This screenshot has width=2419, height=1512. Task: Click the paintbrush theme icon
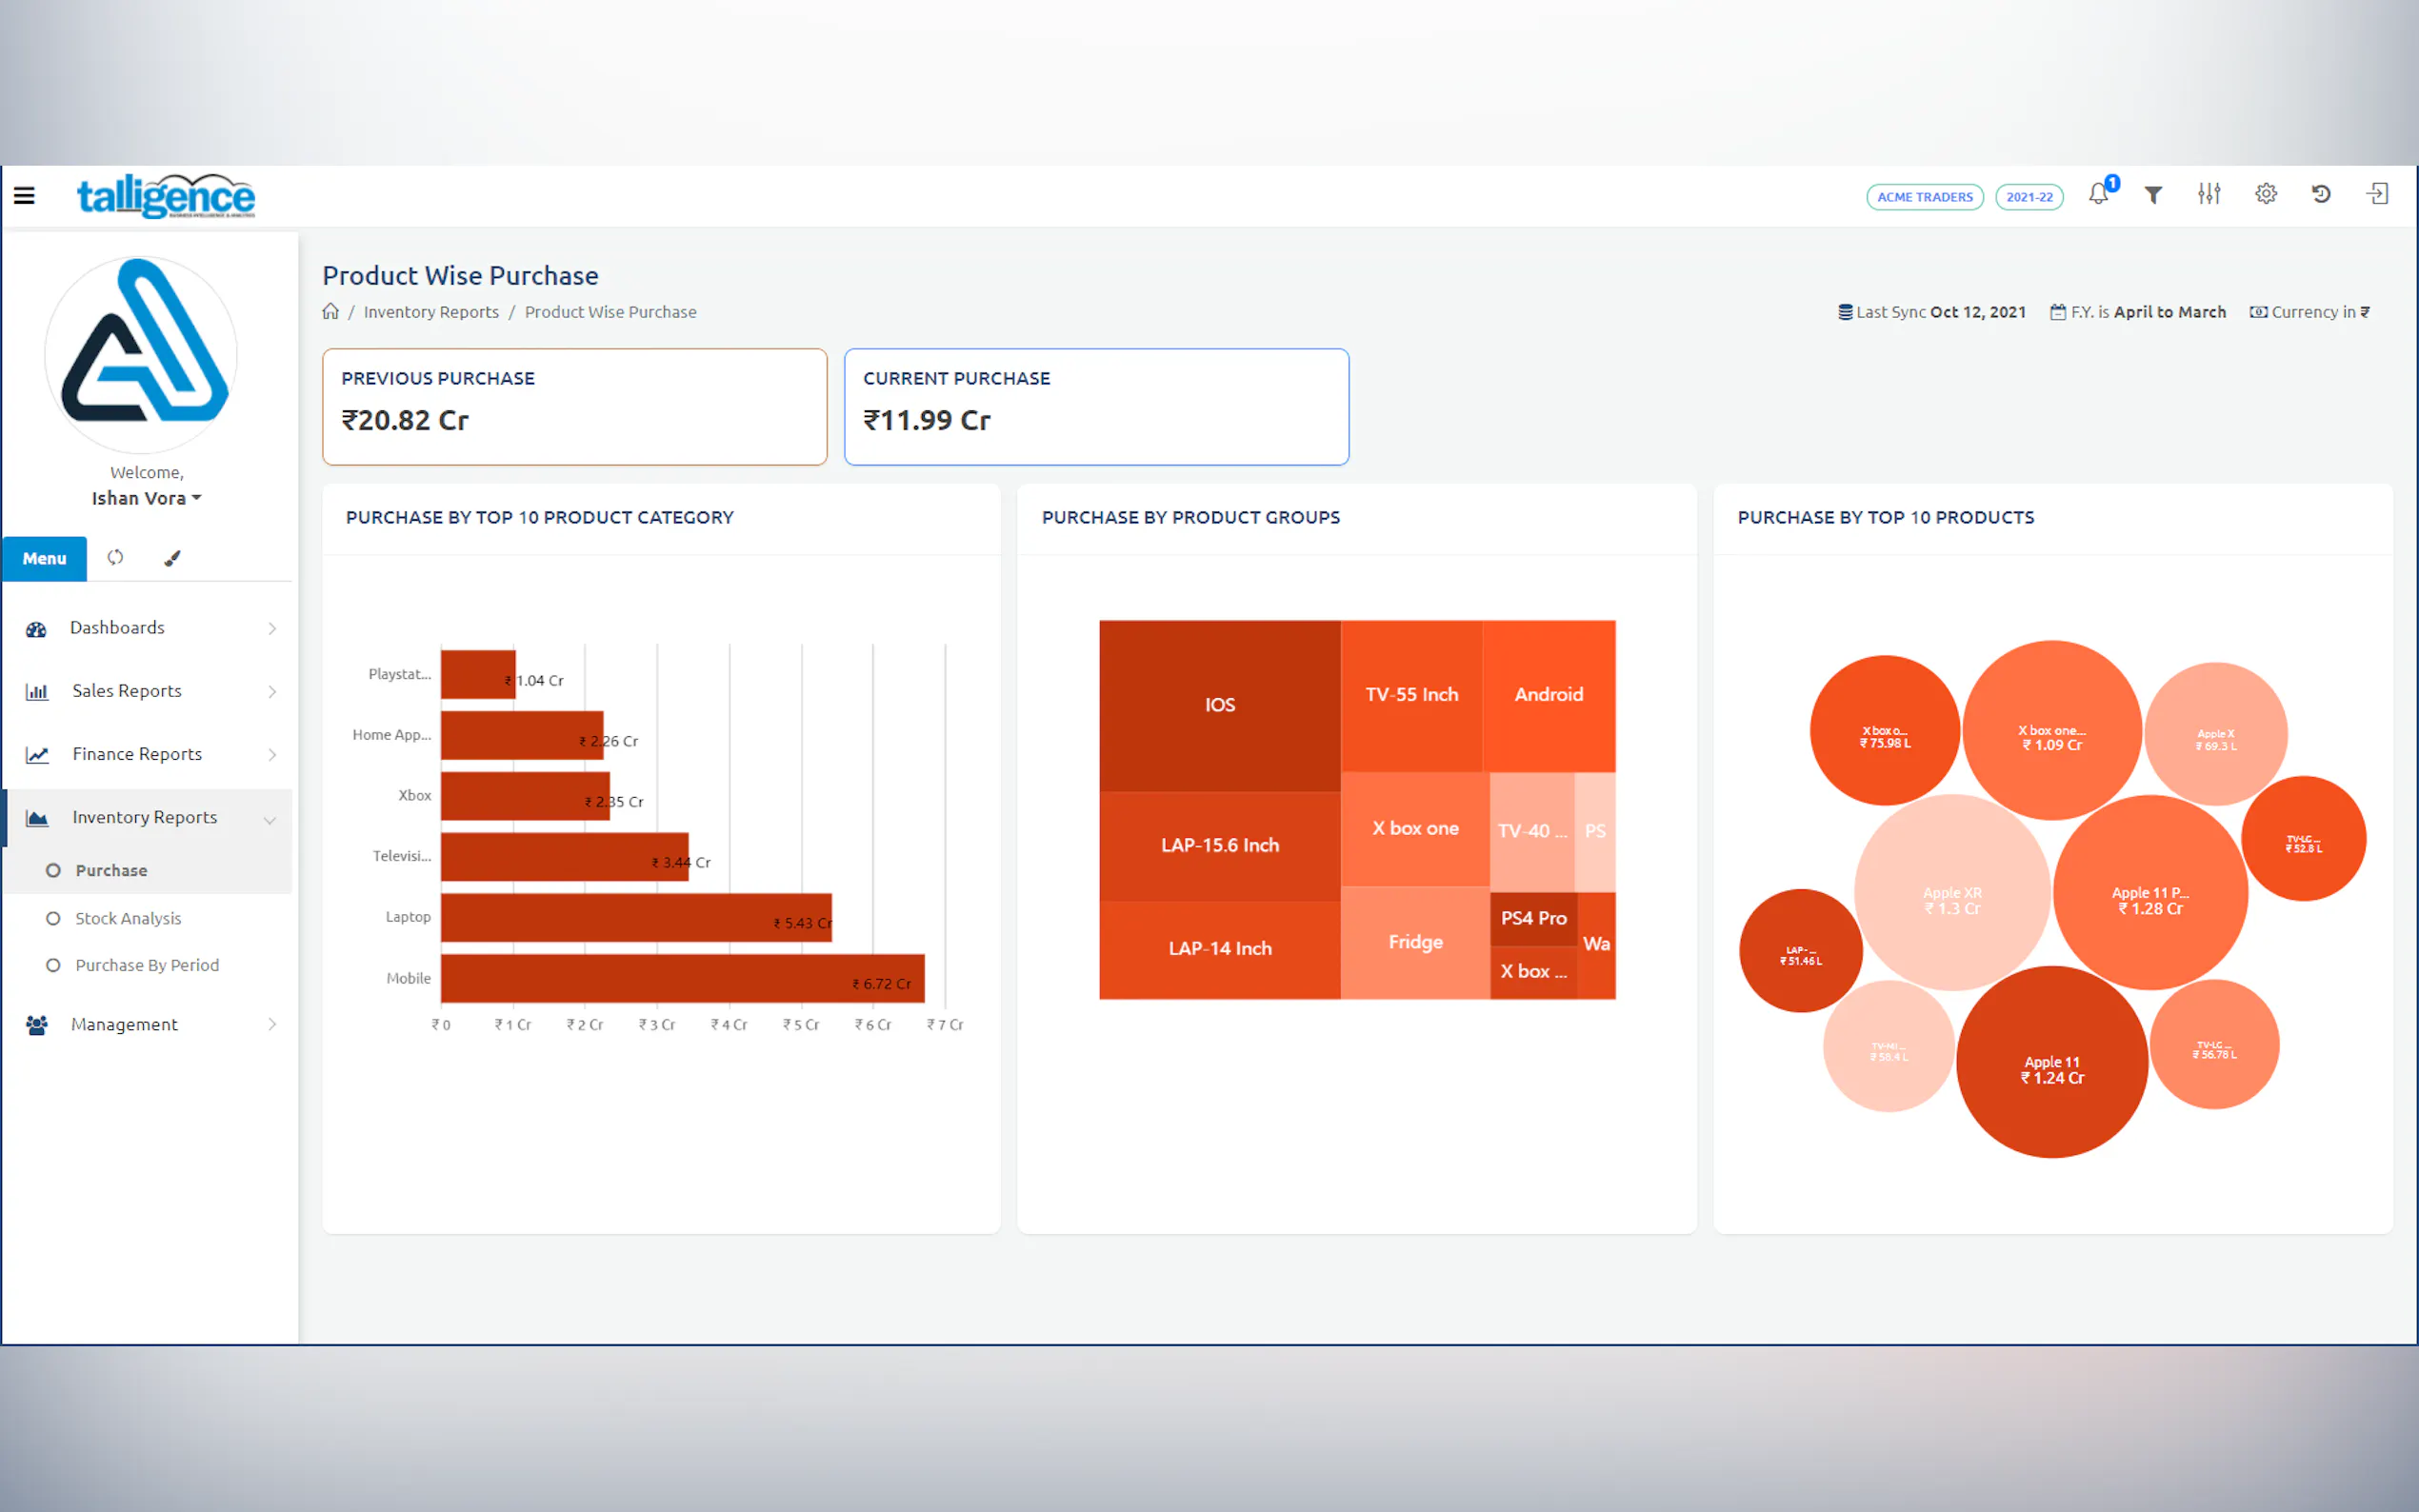pos(172,558)
